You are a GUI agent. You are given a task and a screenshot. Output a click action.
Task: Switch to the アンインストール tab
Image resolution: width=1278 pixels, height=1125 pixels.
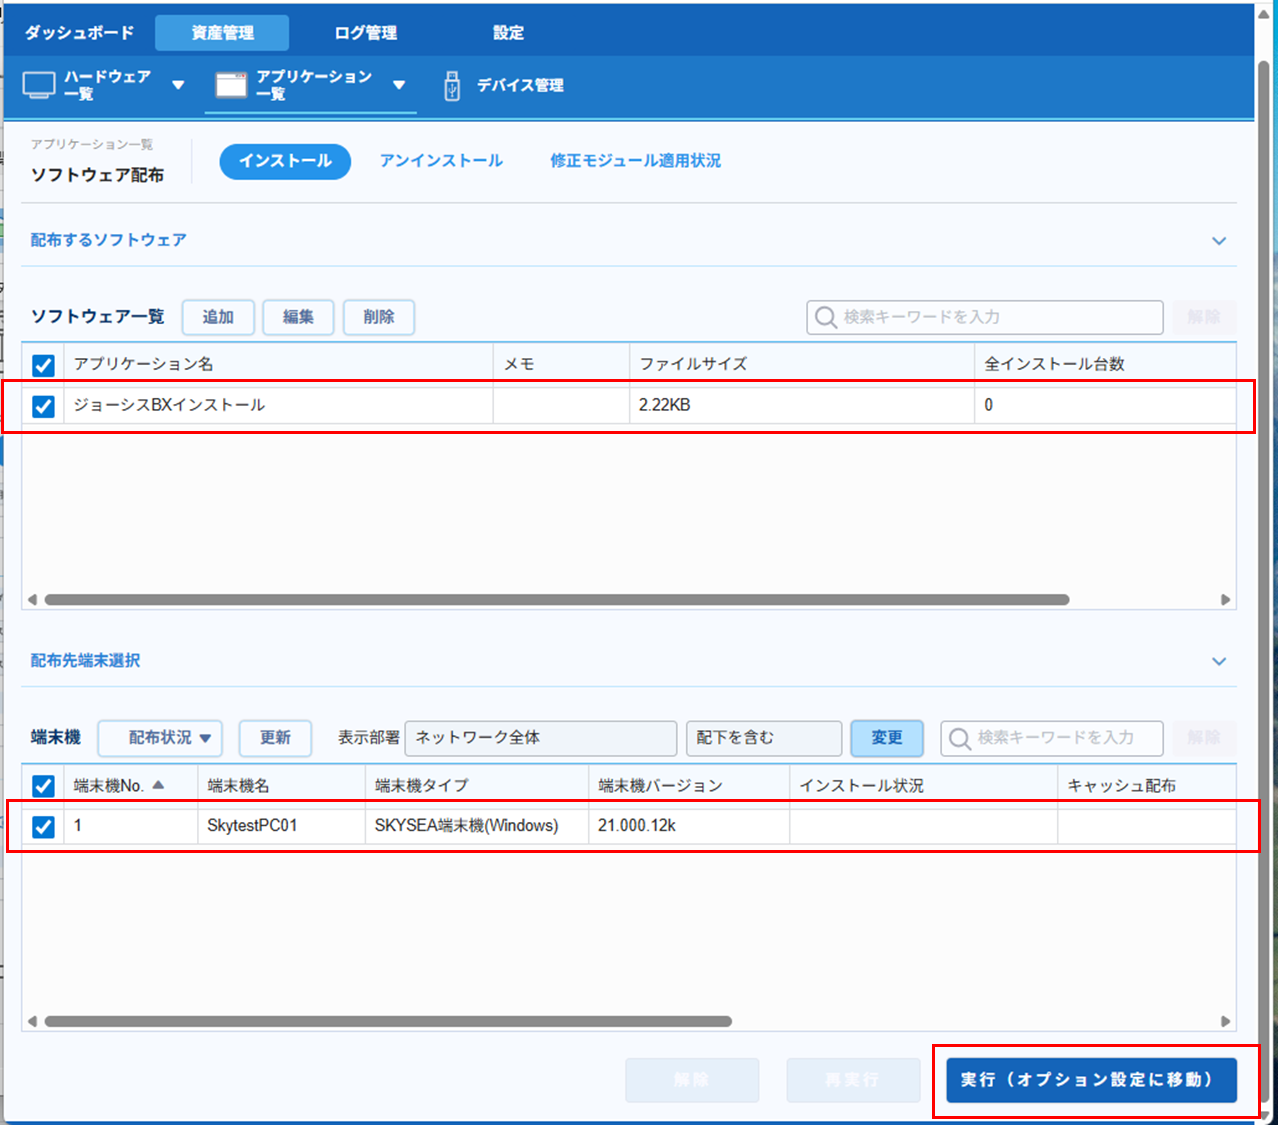[x=441, y=161]
